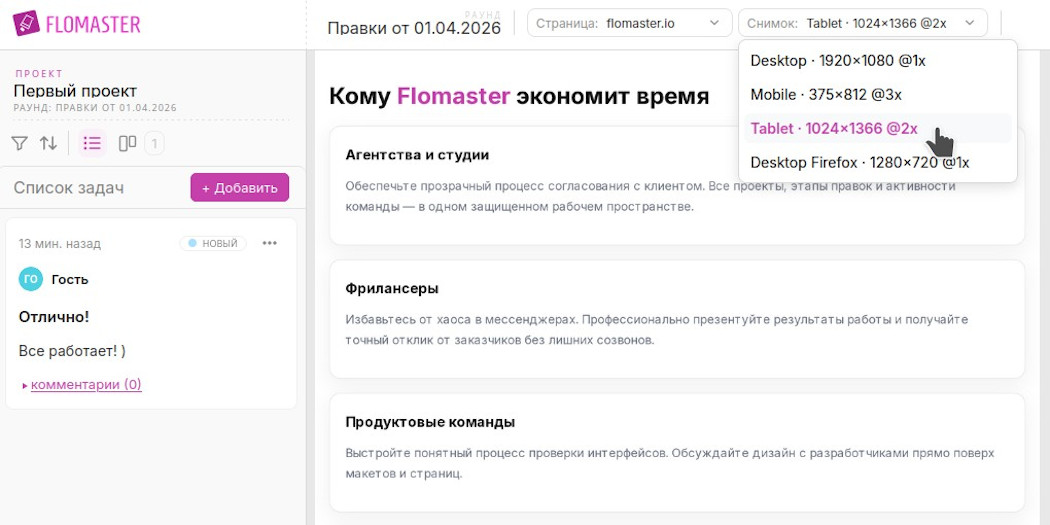The image size is (1050, 525).
Task: Click the Flomaster logo
Action: (76, 24)
